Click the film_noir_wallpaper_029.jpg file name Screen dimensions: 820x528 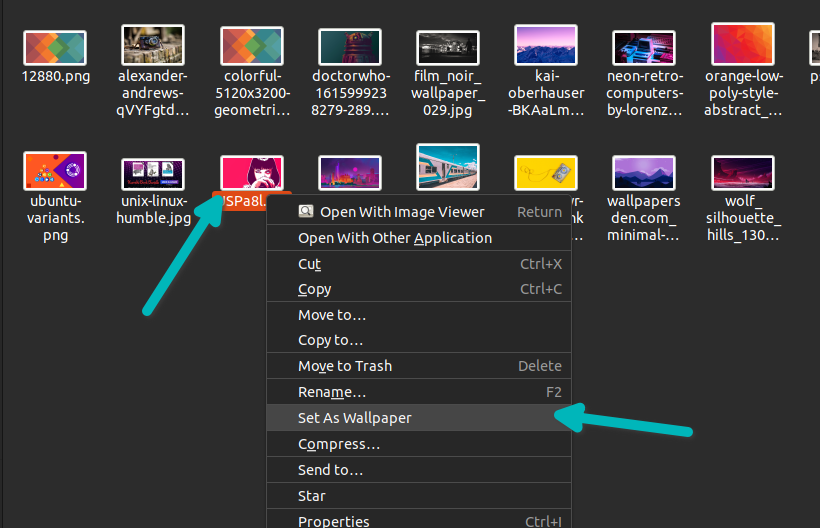pyautogui.click(x=448, y=93)
